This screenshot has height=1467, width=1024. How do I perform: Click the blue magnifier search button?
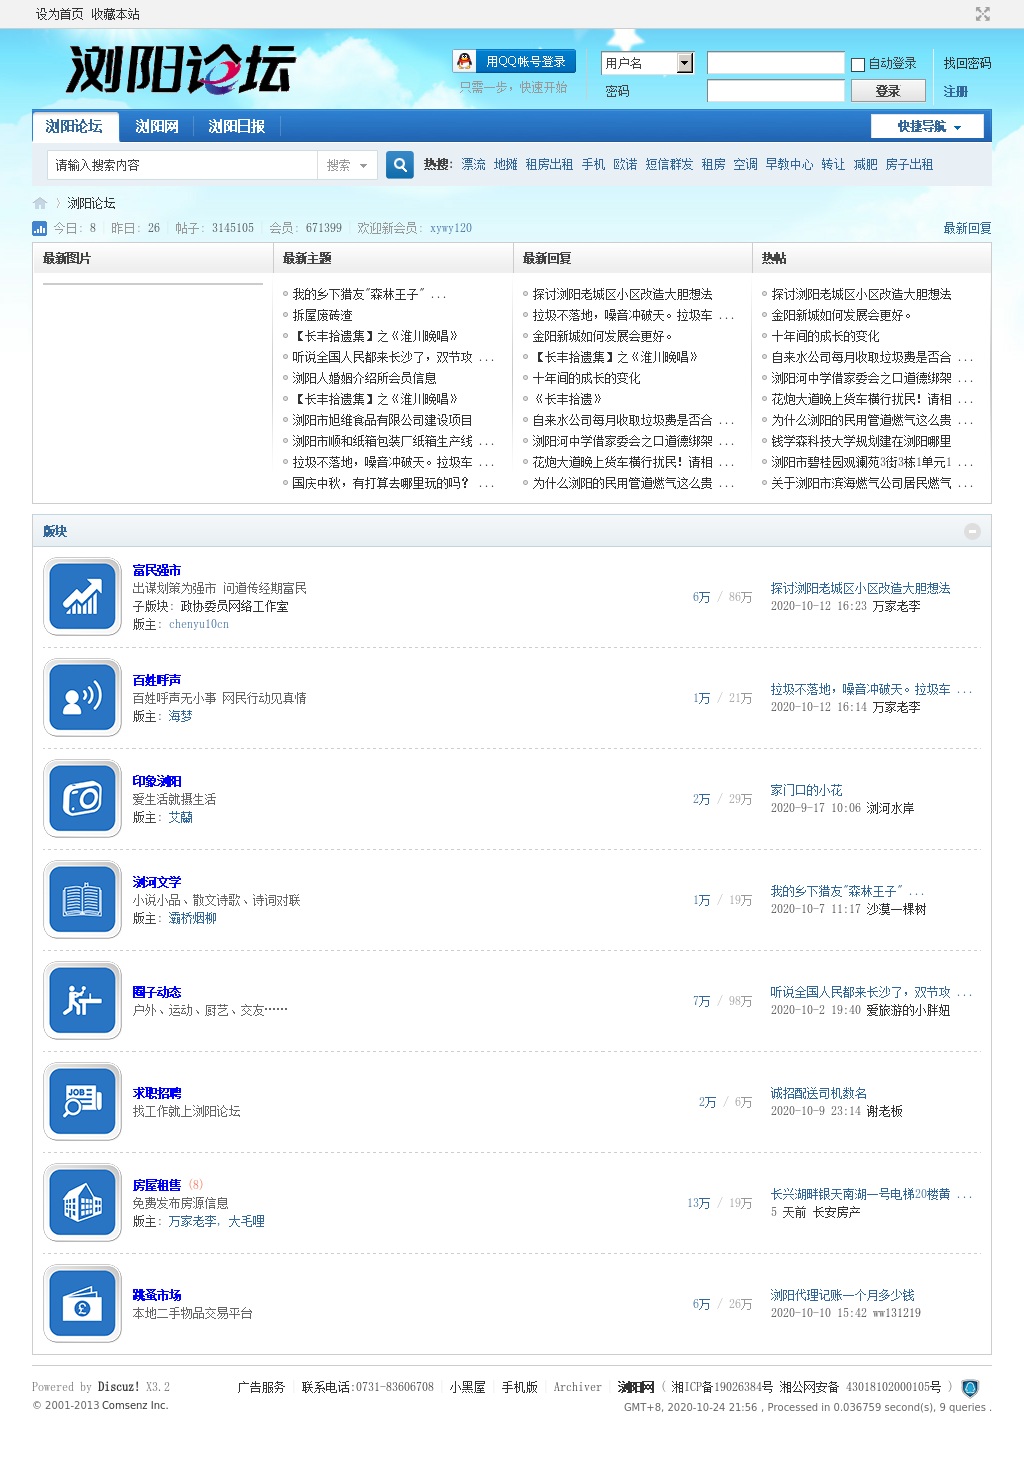[x=400, y=165]
